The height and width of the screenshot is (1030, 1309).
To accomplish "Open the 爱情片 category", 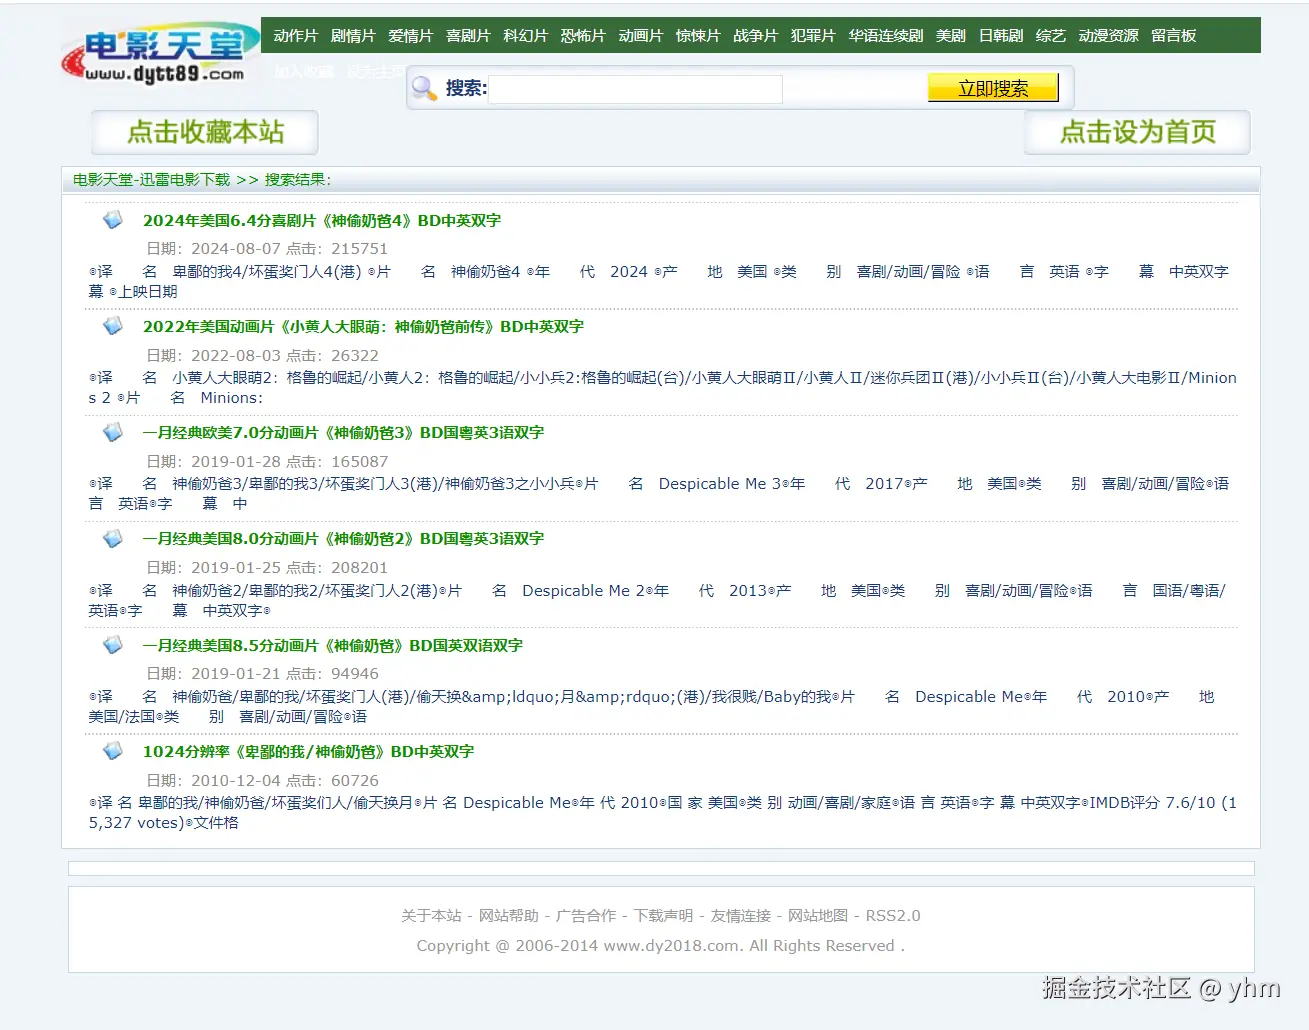I will 410,35.
